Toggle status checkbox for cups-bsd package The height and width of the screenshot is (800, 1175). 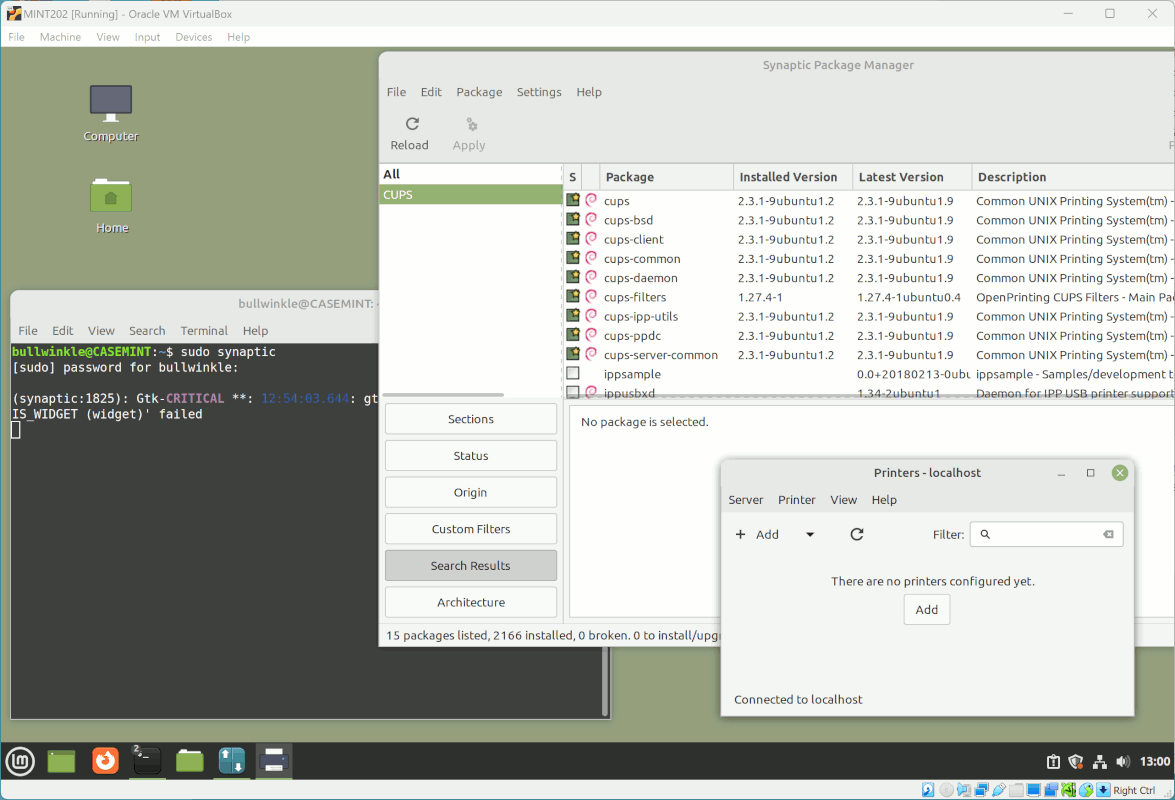[573, 219]
